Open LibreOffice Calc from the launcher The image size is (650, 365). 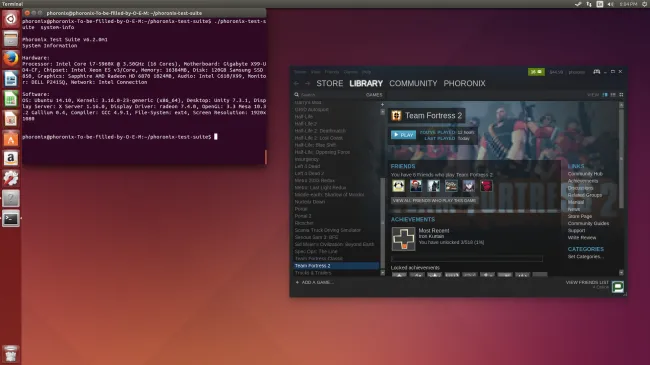tap(11, 99)
